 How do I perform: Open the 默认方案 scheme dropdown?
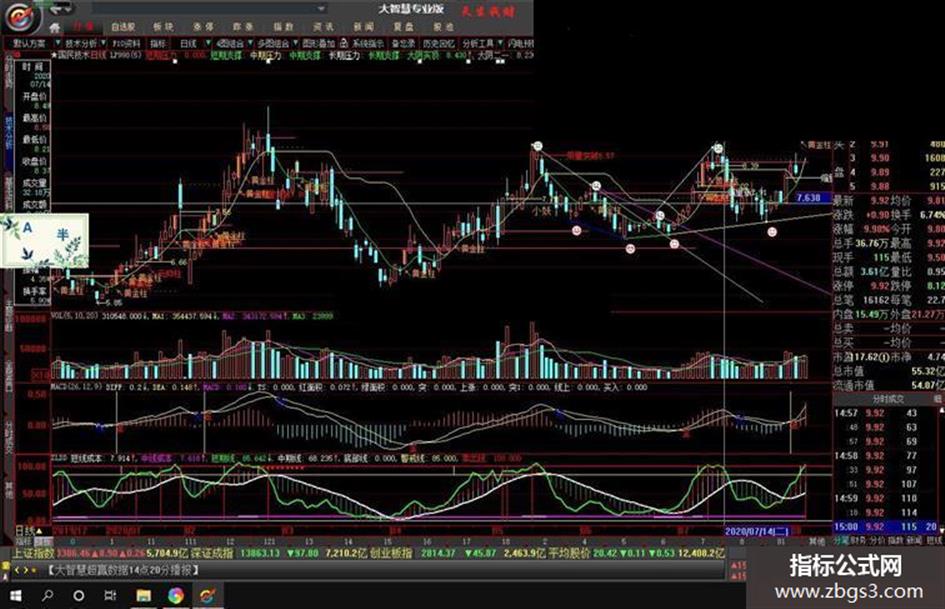pyautogui.click(x=34, y=43)
